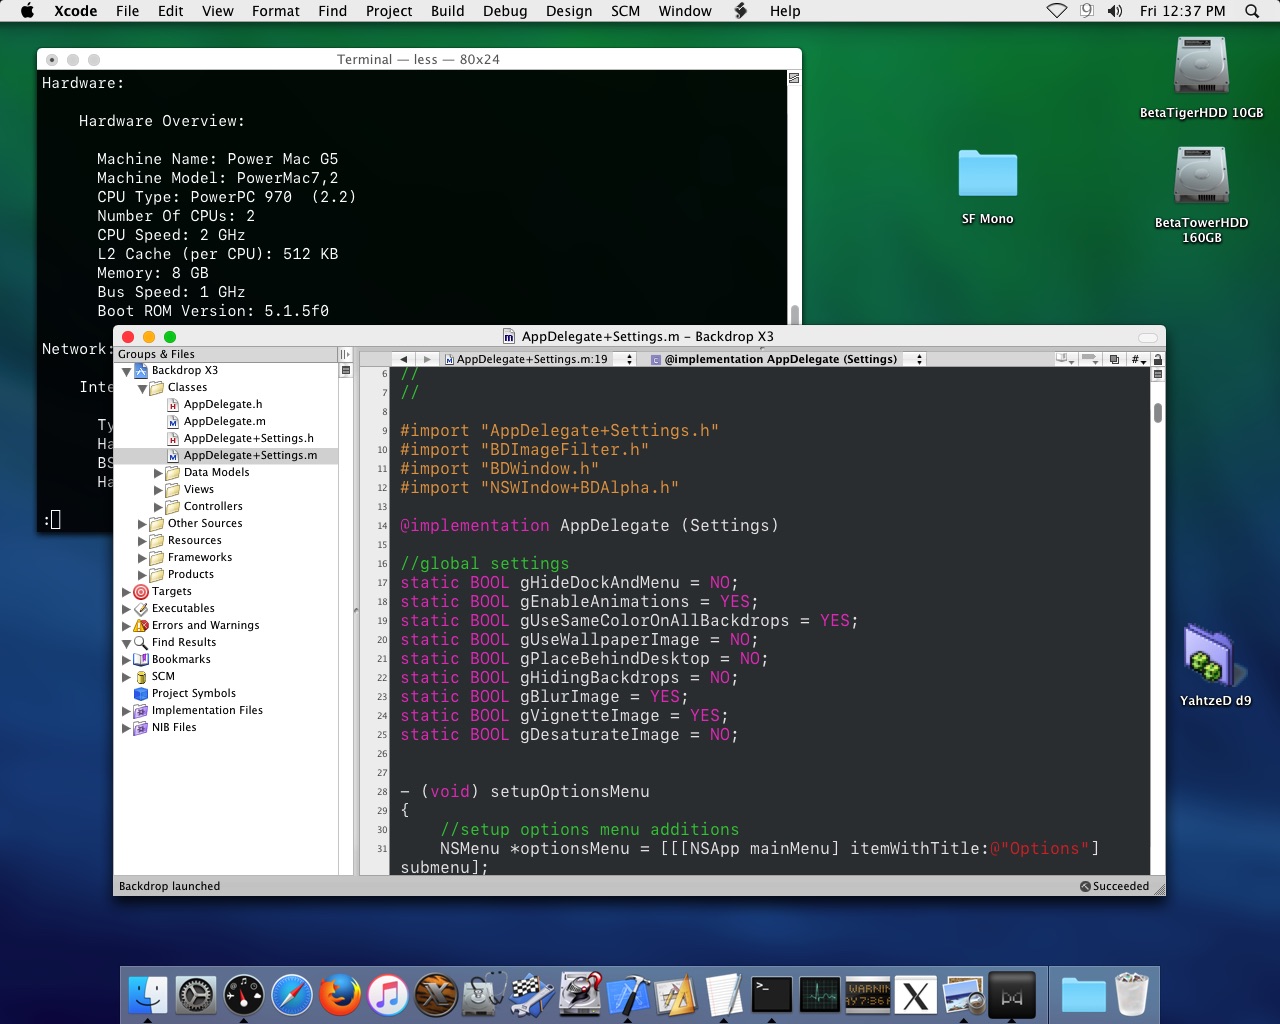Open Console from the dock
The image size is (1280, 1024).
tap(868, 995)
